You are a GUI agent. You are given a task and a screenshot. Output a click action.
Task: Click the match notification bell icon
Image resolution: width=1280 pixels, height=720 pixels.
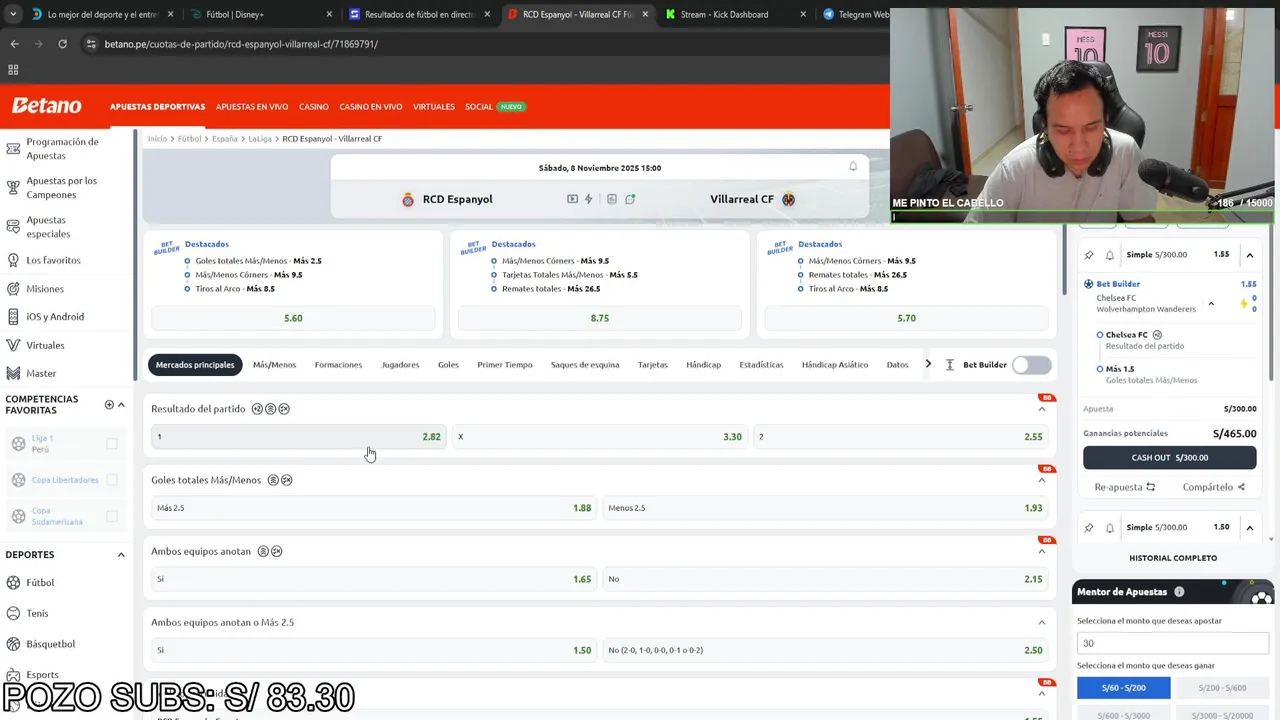pyautogui.click(x=853, y=167)
